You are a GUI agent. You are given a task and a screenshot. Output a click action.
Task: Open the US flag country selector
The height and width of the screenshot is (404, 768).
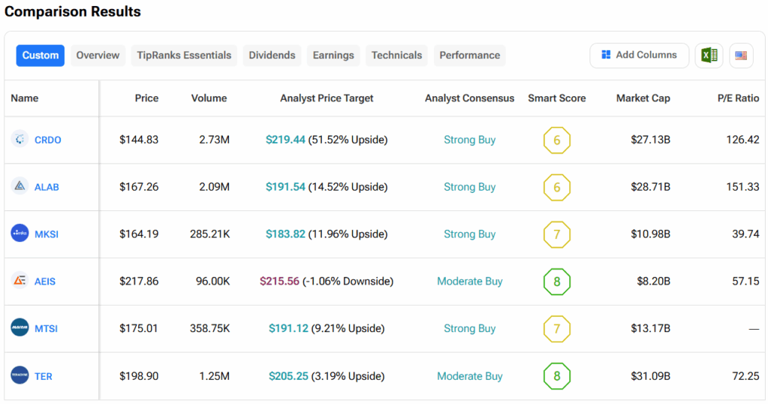click(x=741, y=55)
